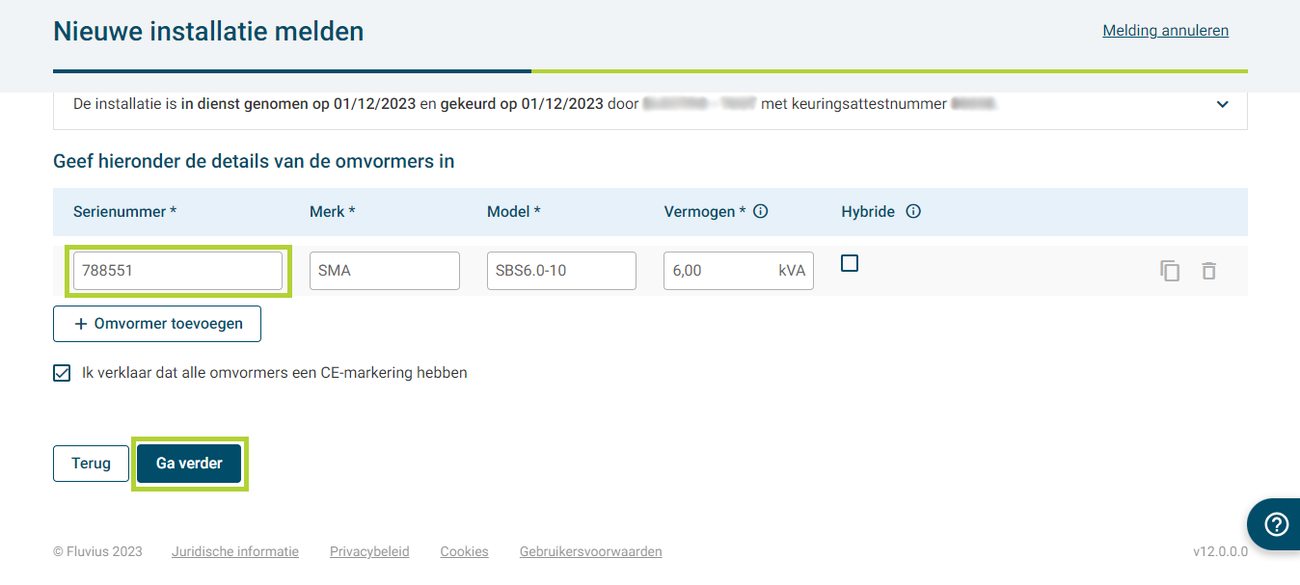Open the Cookies footer link
This screenshot has height=585, width=1300.
464,552
